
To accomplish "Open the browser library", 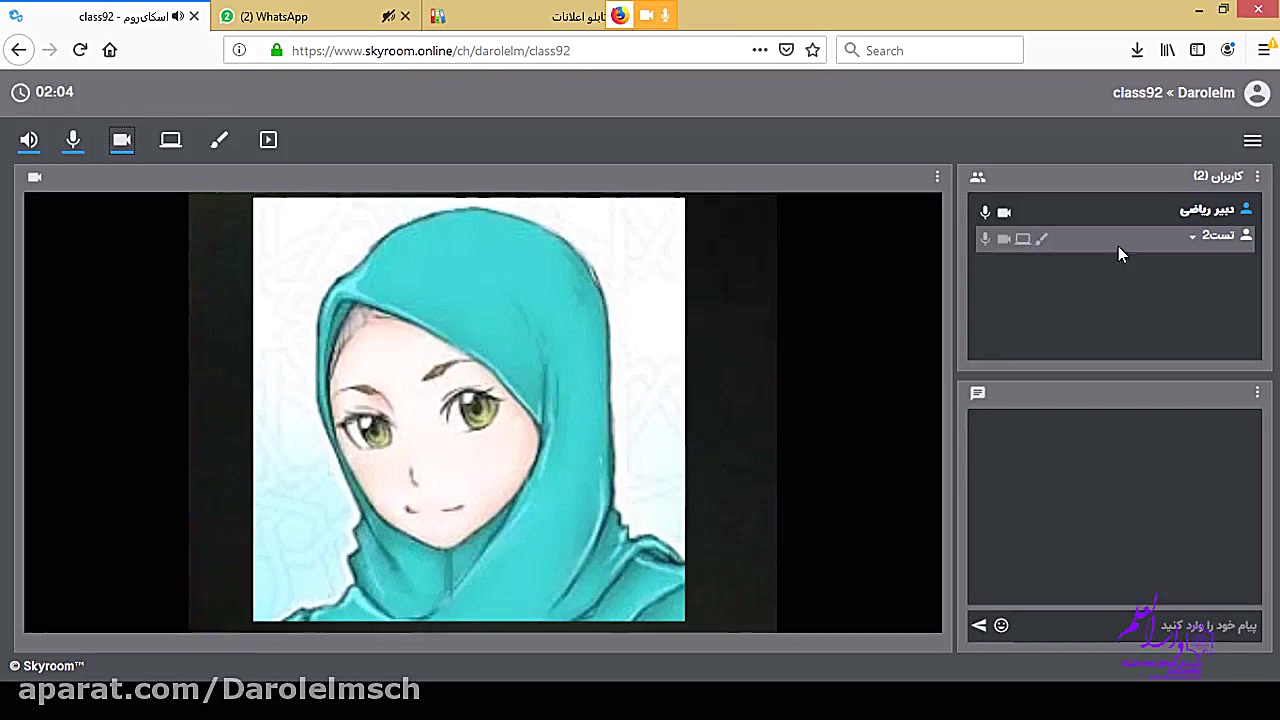I will (1167, 50).
